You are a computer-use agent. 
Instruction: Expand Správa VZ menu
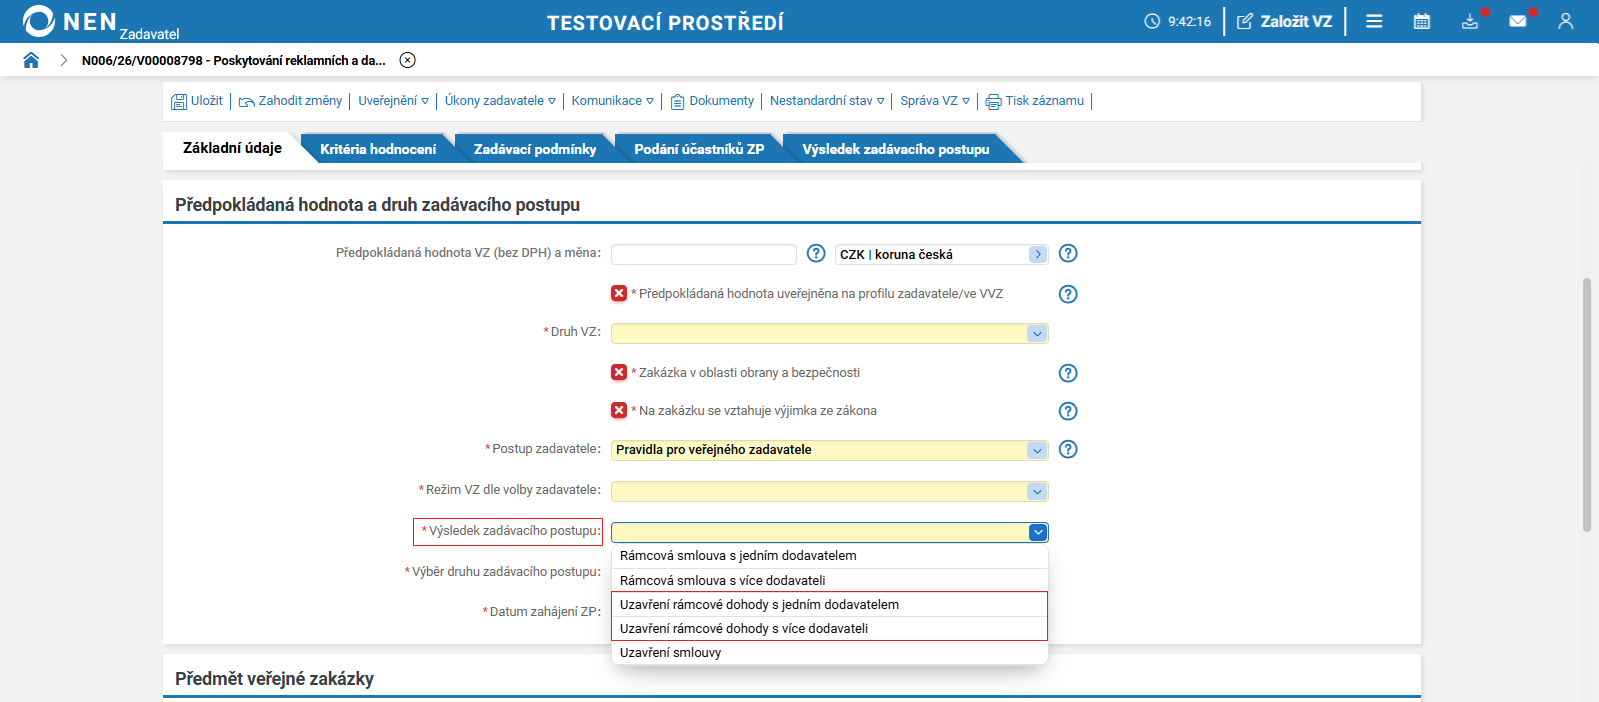click(x=935, y=101)
